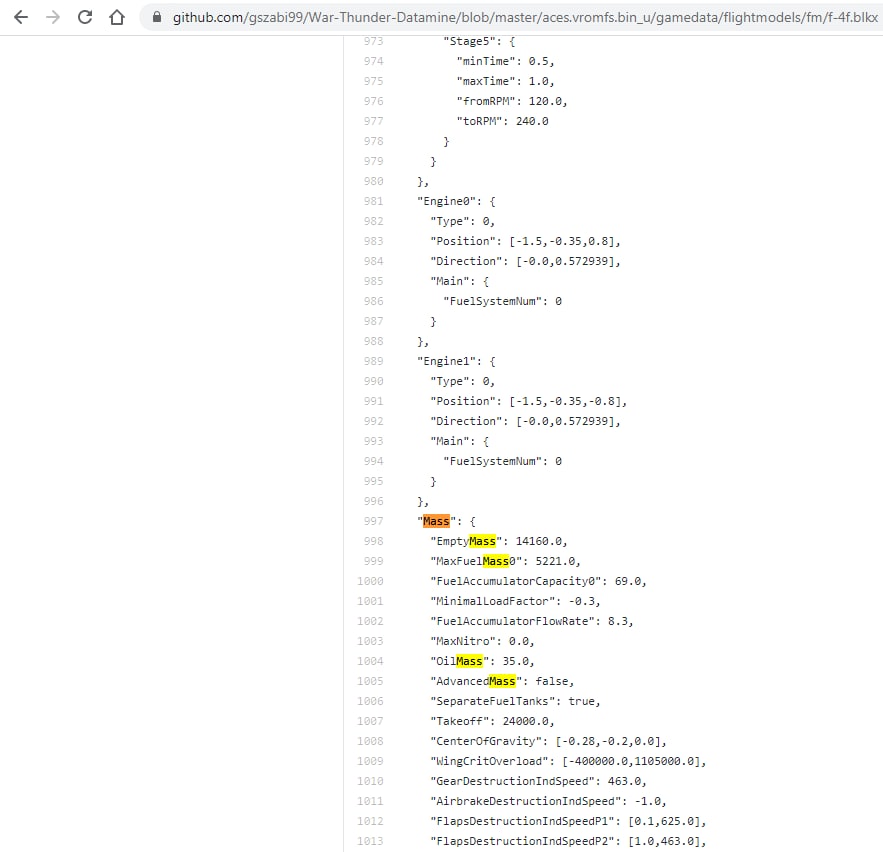883x852 pixels.
Task: Click the "CenterOfGravity" line
Action: (x=548, y=741)
